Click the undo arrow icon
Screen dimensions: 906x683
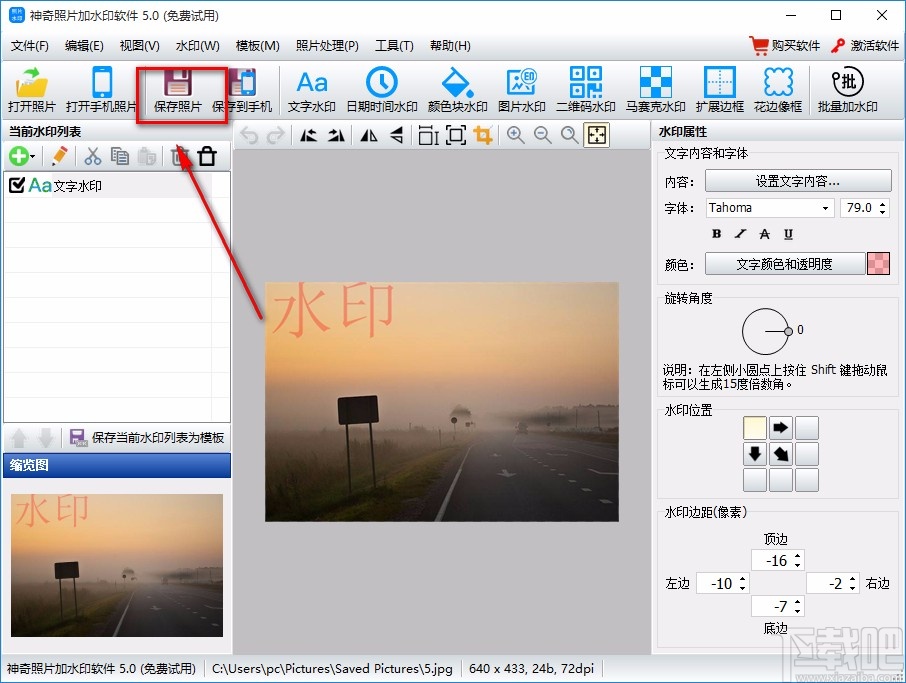[249, 136]
